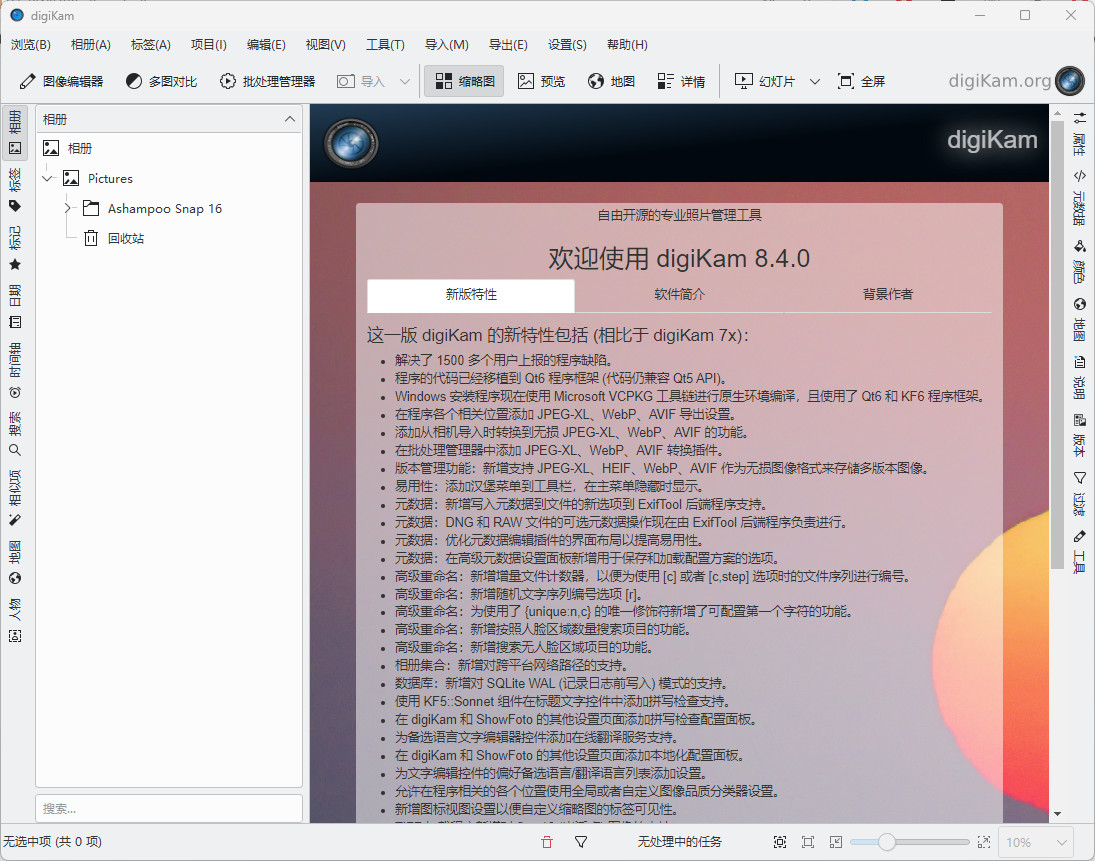Open the 导入(M) menu
The image size is (1095, 861).
tap(447, 45)
